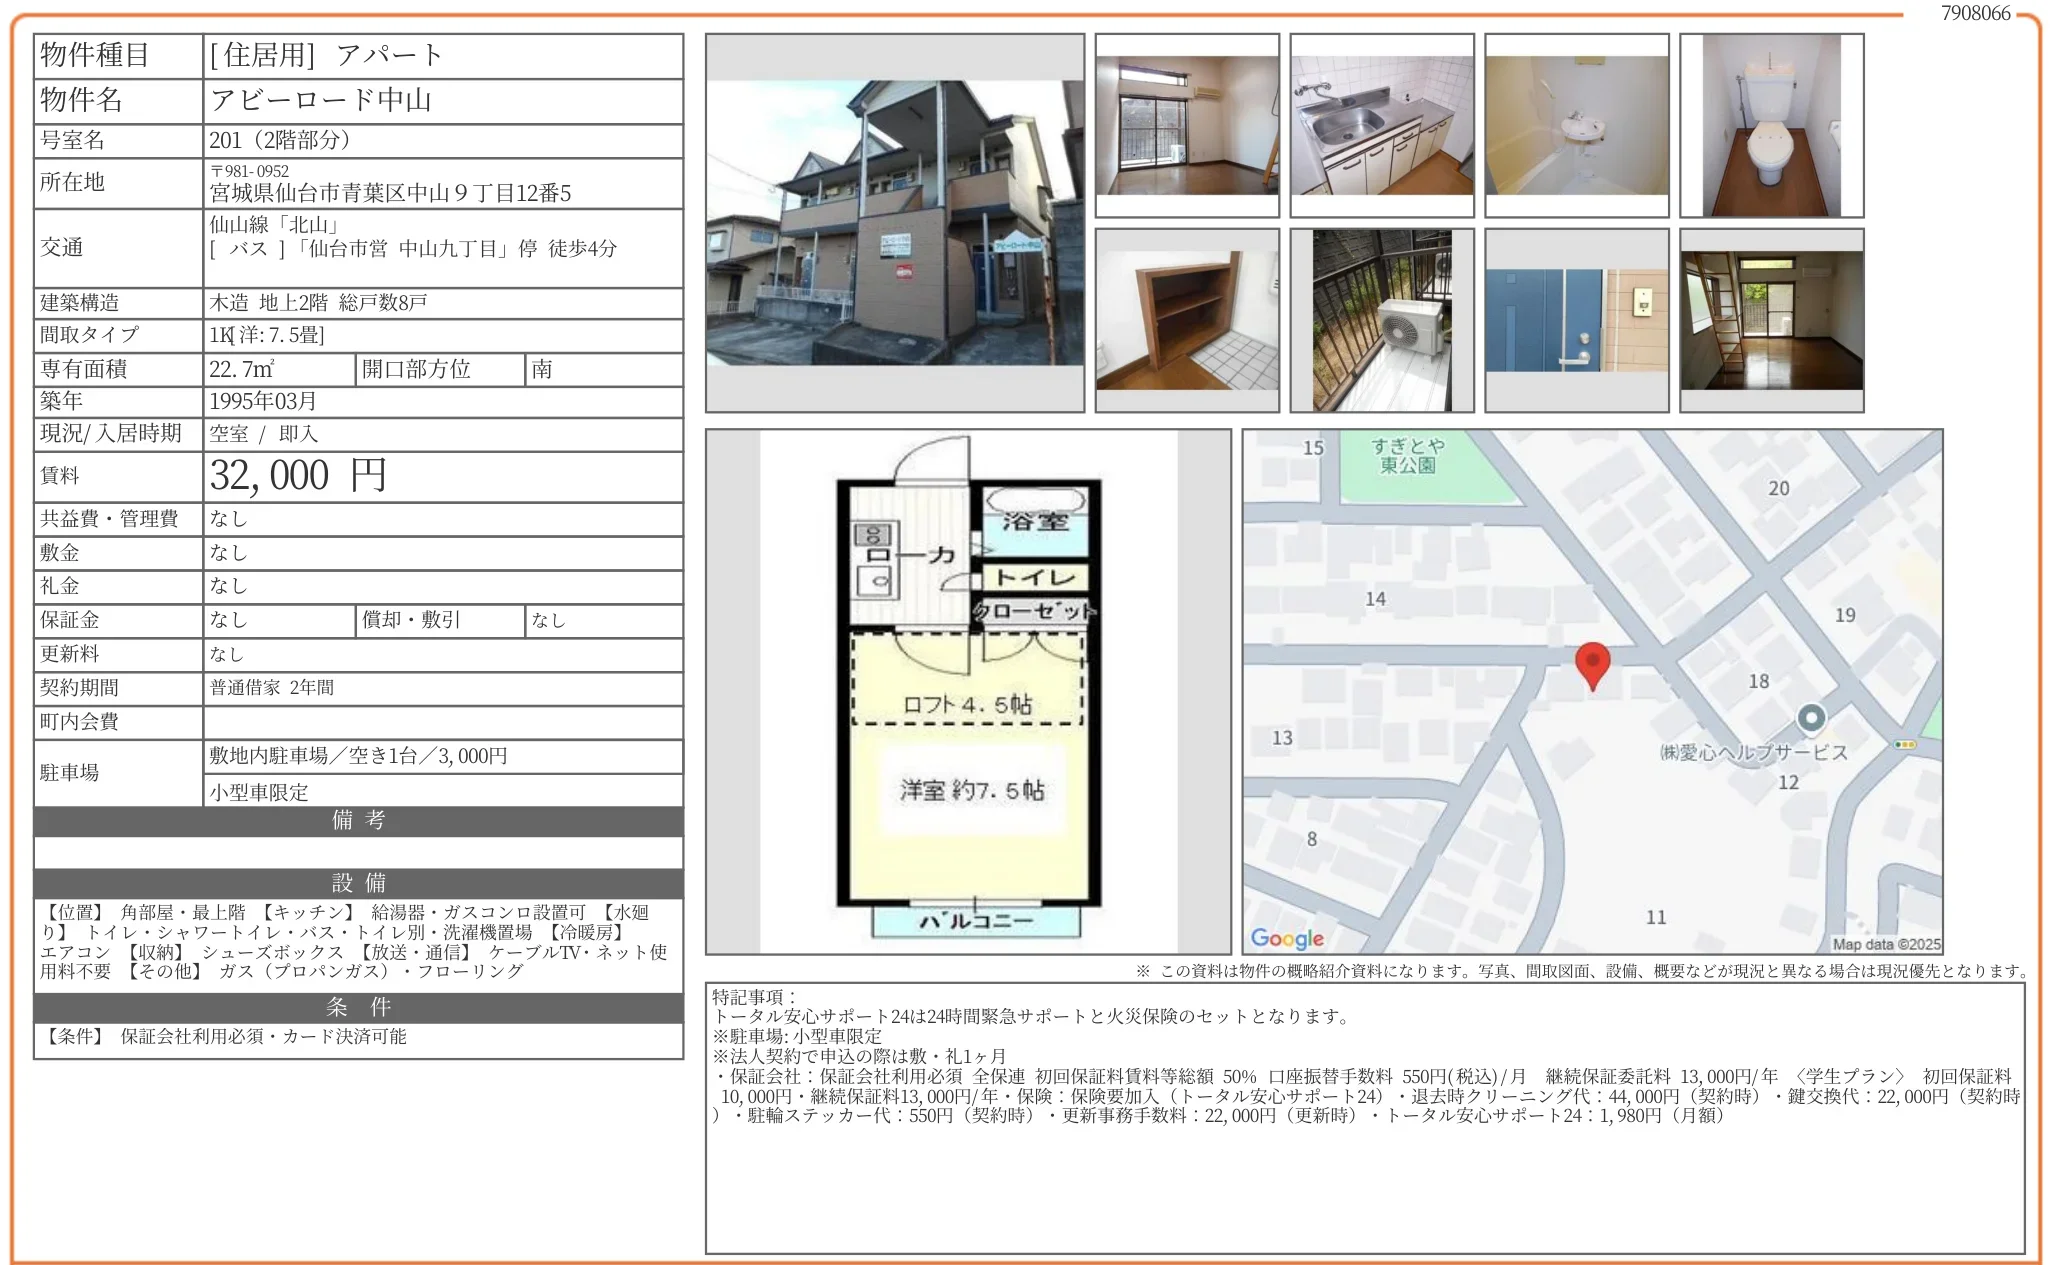Click the 愛心ヘルプサービス map marker icon

coord(1811,718)
